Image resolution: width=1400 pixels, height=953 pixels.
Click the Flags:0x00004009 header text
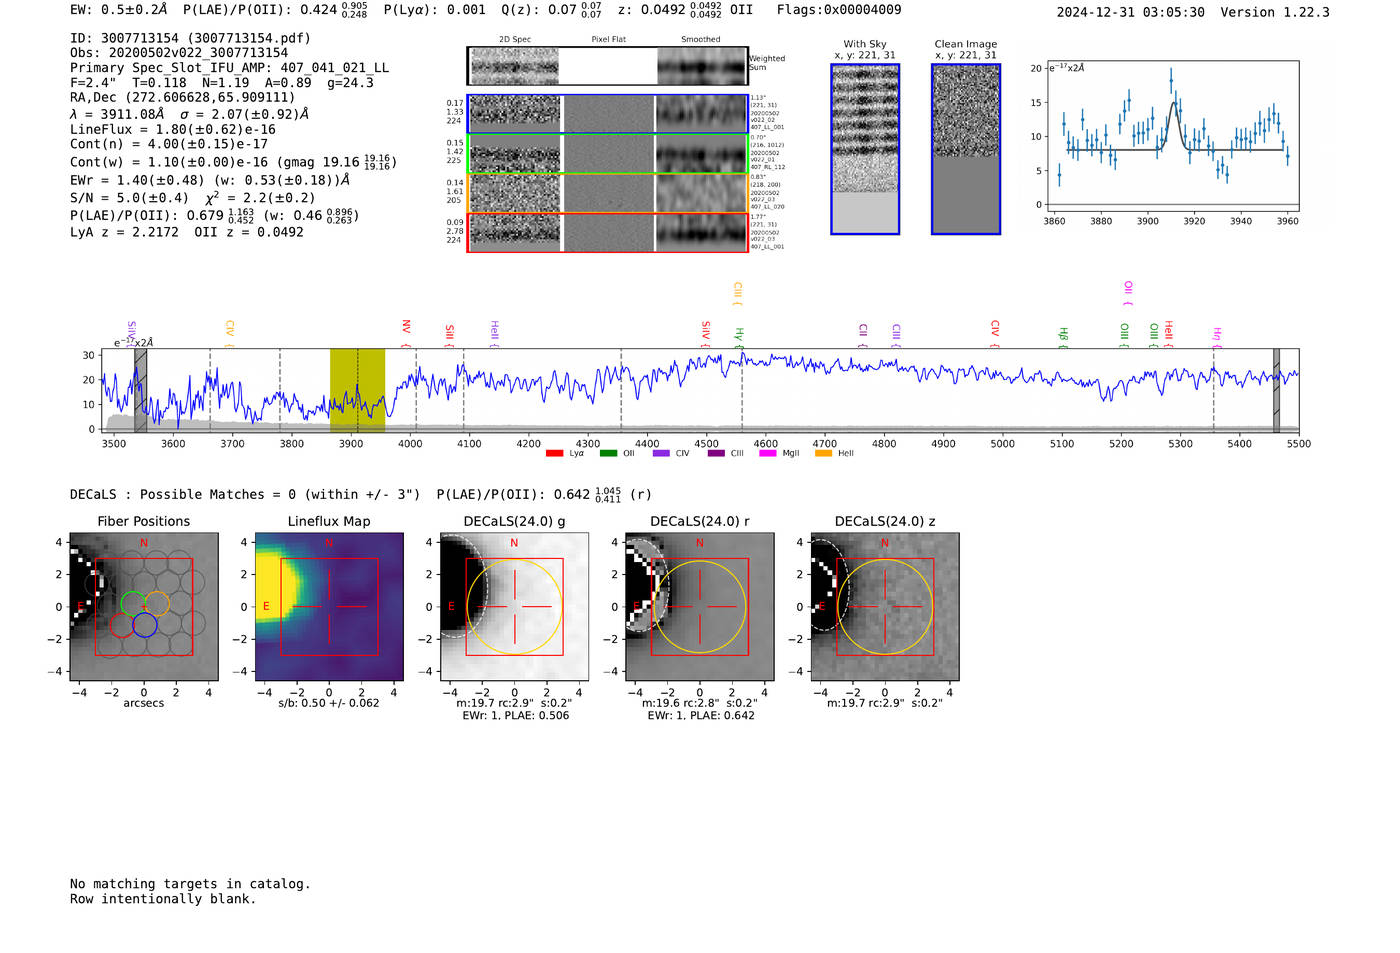pyautogui.click(x=839, y=10)
